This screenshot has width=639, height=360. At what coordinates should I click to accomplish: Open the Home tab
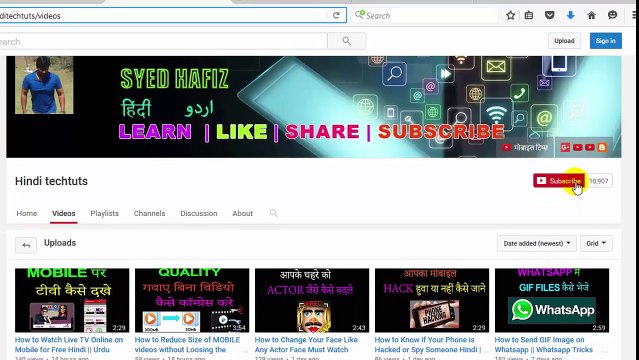[x=26, y=213]
